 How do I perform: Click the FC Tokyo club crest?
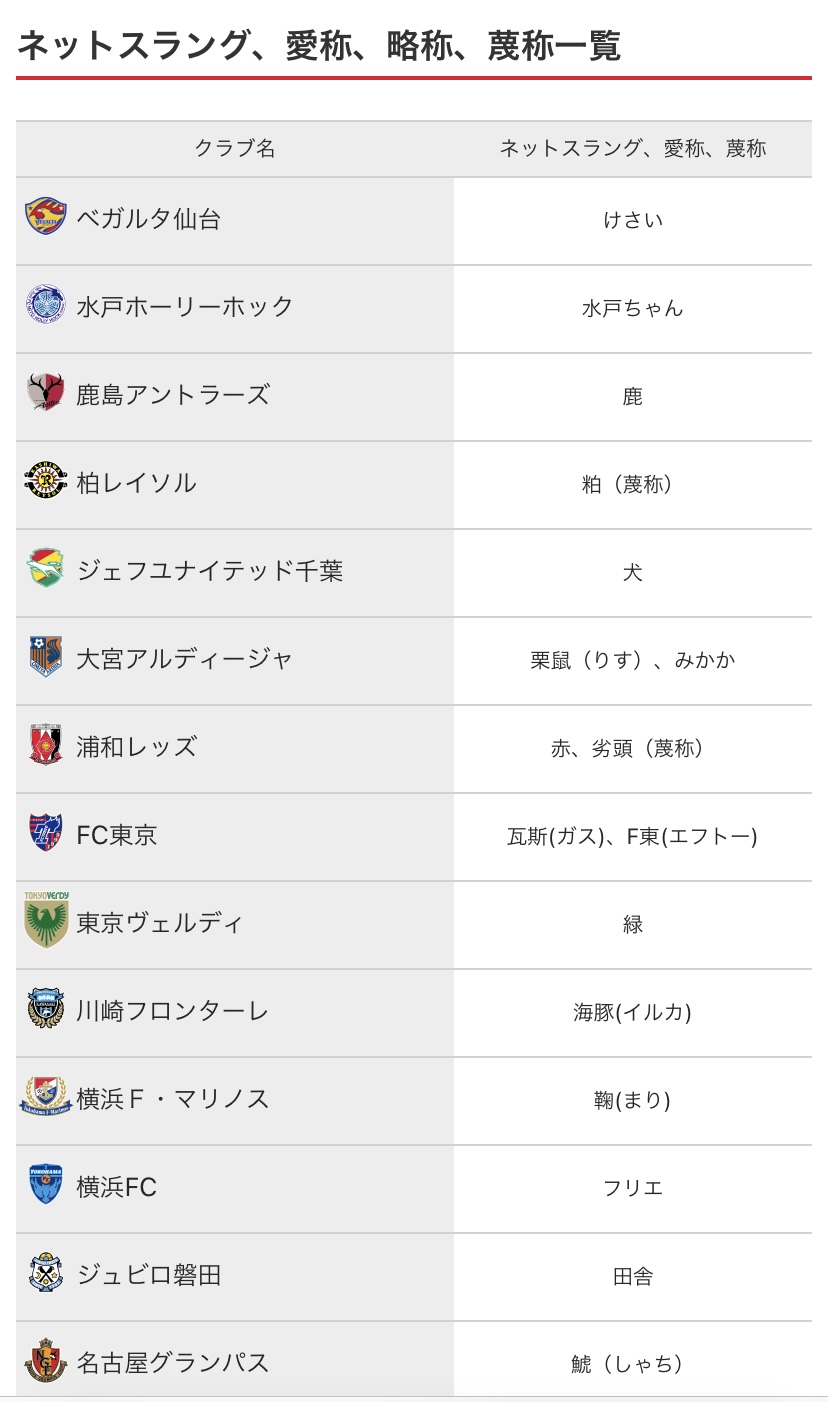[46, 833]
